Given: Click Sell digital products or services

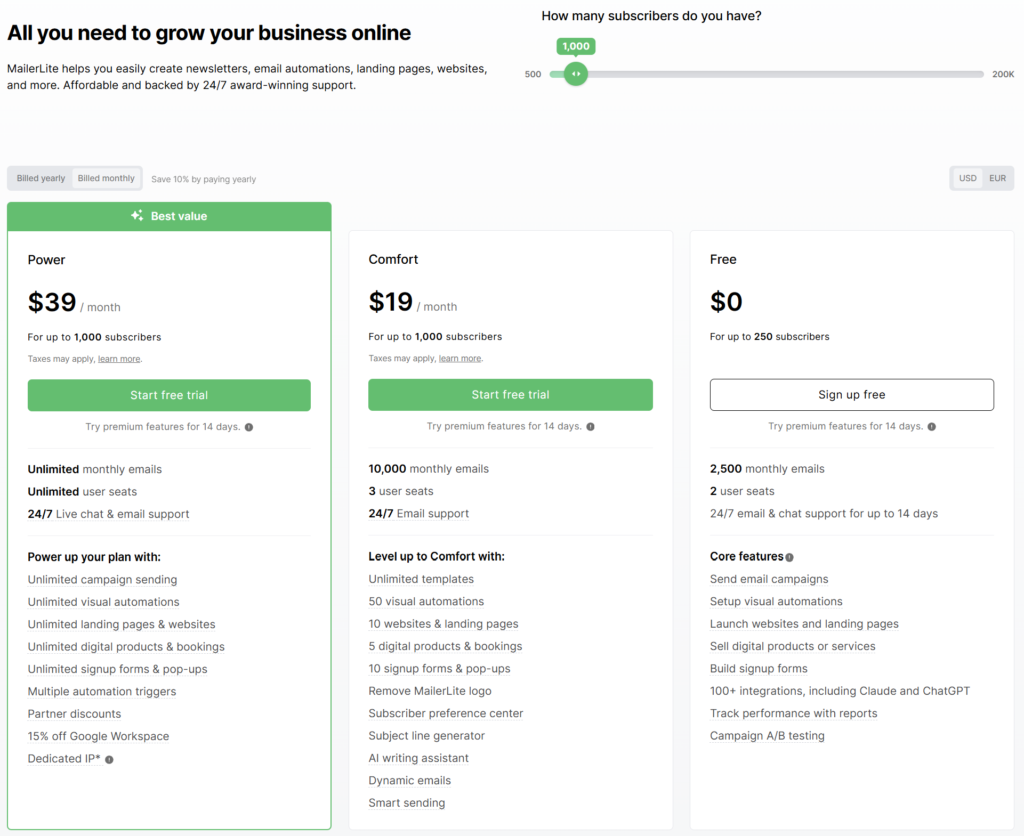Looking at the screenshot, I should [793, 646].
